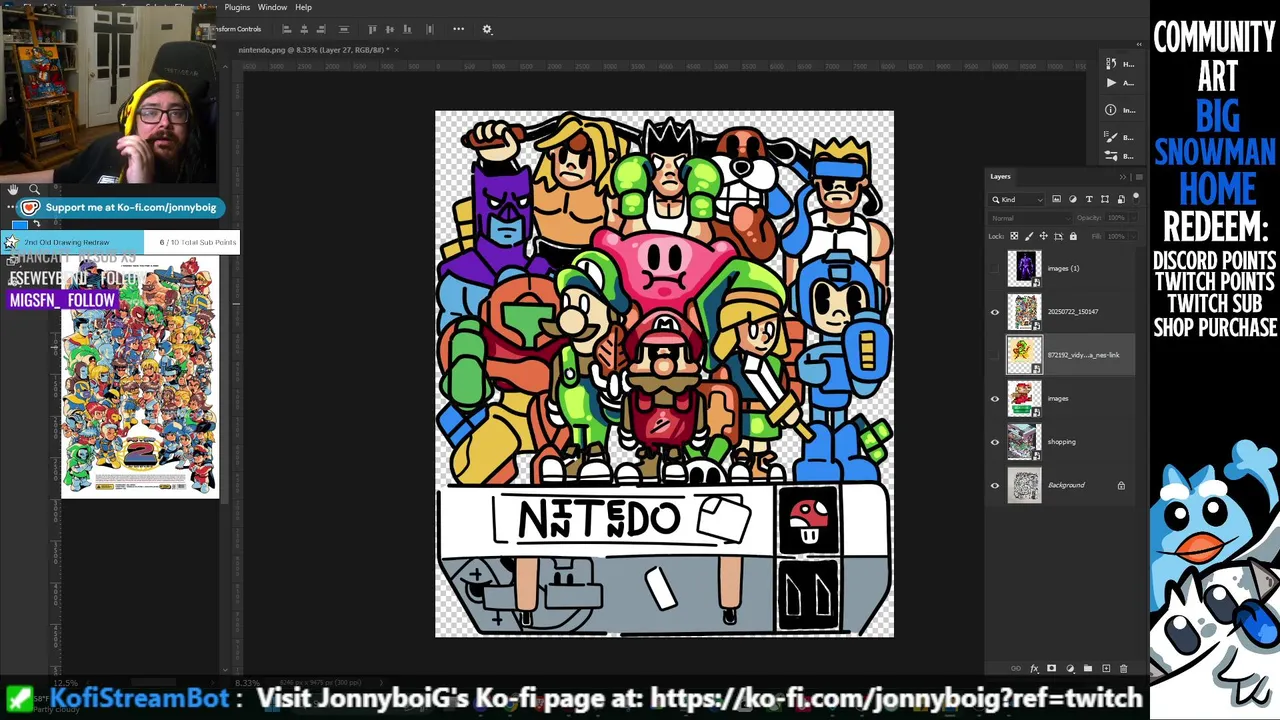The image size is (1280, 720).
Task: Click the link layers icon
Action: coord(1016,668)
